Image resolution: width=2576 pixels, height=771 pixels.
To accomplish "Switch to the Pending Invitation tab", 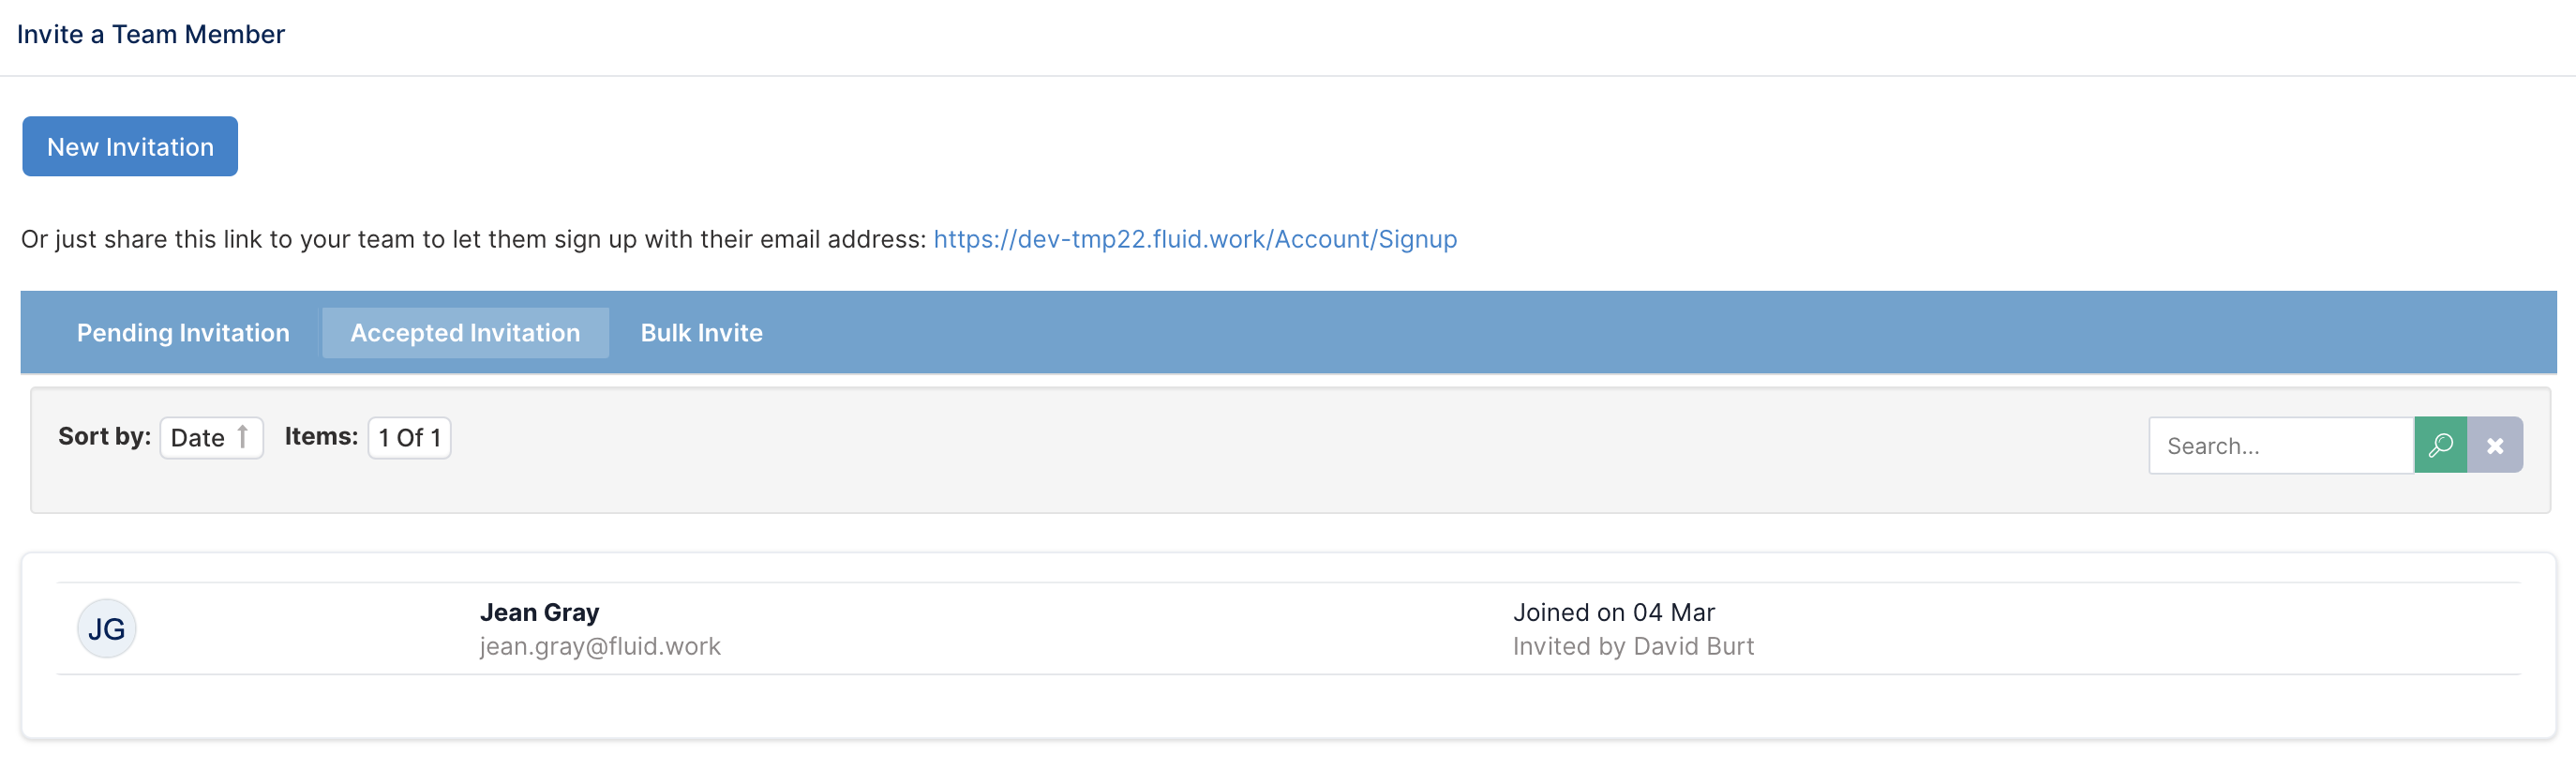I will point(183,333).
